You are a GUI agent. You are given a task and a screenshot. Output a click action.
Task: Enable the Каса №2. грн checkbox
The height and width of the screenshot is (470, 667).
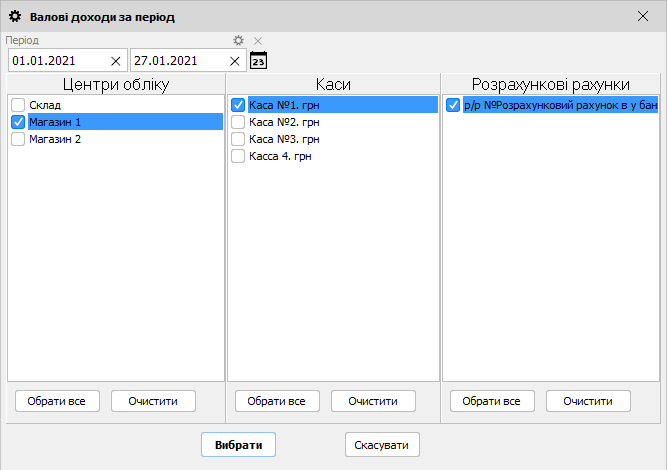238,122
